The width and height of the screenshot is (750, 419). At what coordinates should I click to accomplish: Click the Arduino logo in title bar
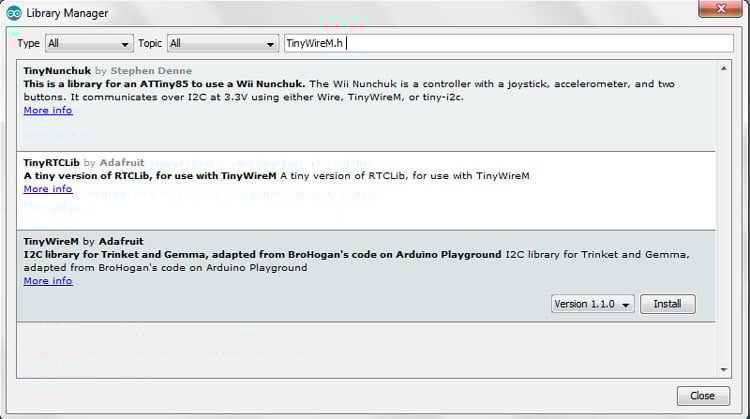tap(13, 13)
